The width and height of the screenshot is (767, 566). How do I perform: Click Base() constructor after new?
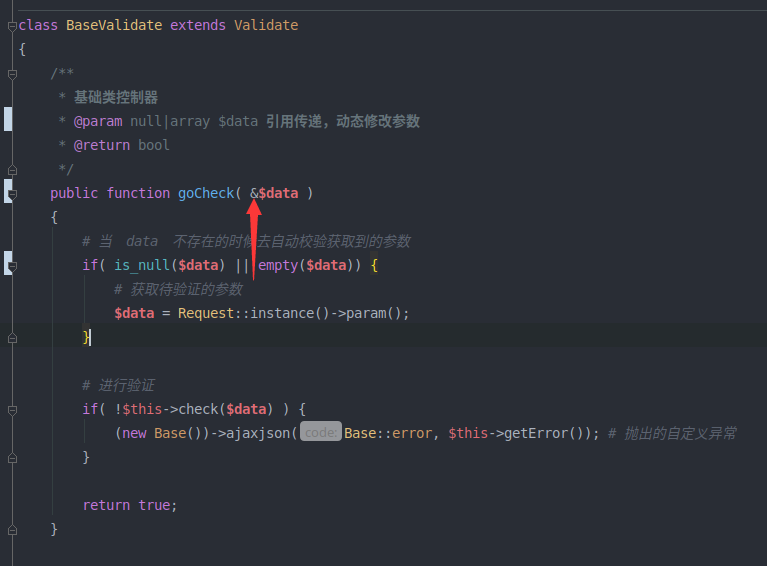pos(178,433)
